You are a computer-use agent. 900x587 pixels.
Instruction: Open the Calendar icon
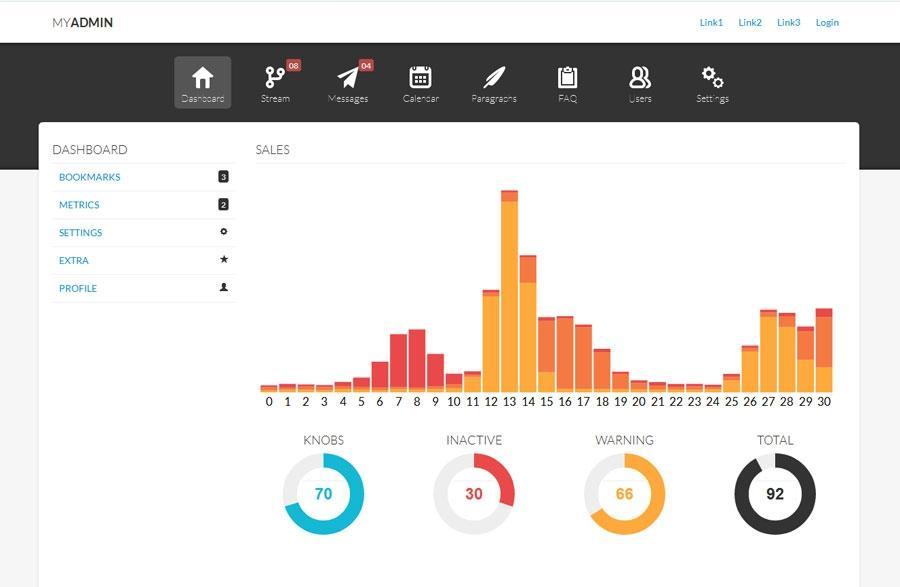[420, 77]
